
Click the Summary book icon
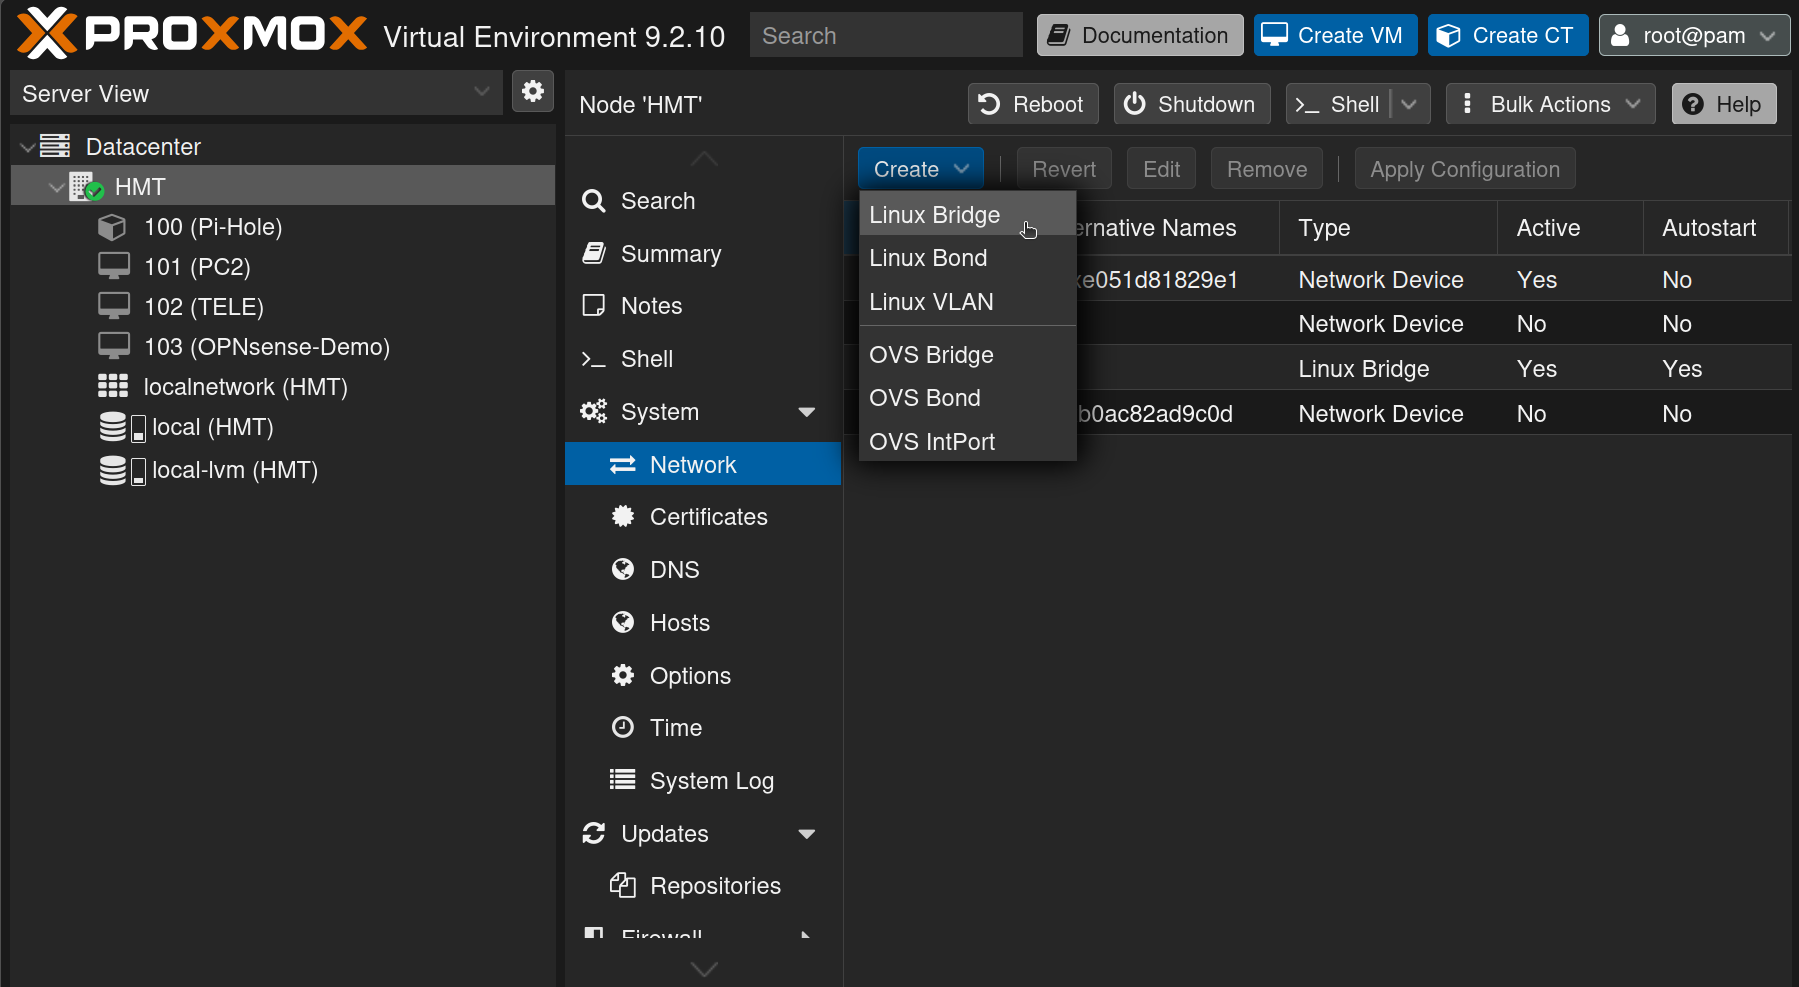click(x=594, y=253)
